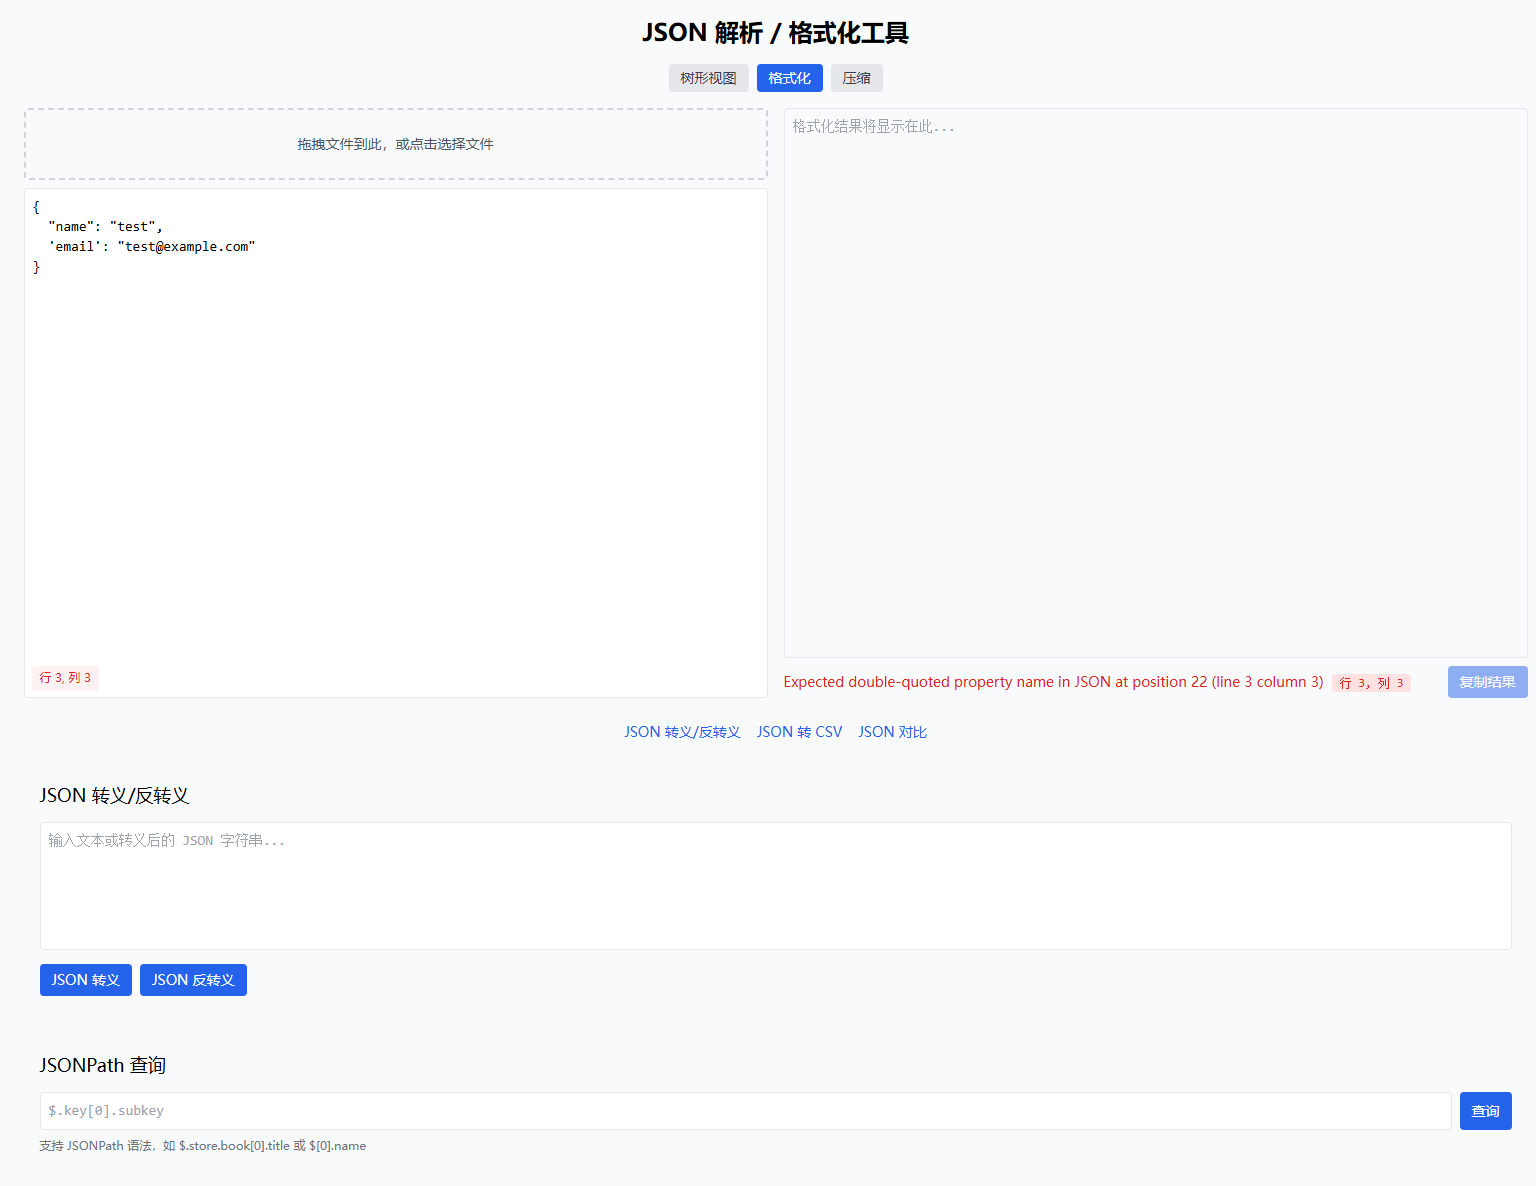Viewport: 1536px width, 1186px height.
Task: Open the JSON 对比 link
Action: pyautogui.click(x=892, y=731)
